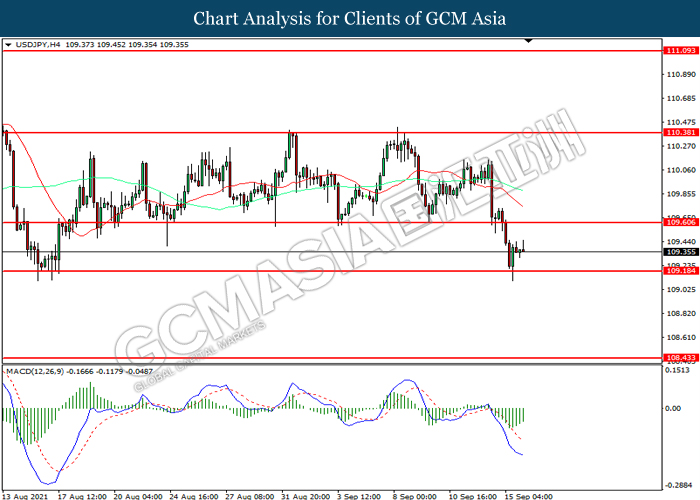Click the 109.855 price axis value
Screen dimensions: 700x500
click(681, 194)
